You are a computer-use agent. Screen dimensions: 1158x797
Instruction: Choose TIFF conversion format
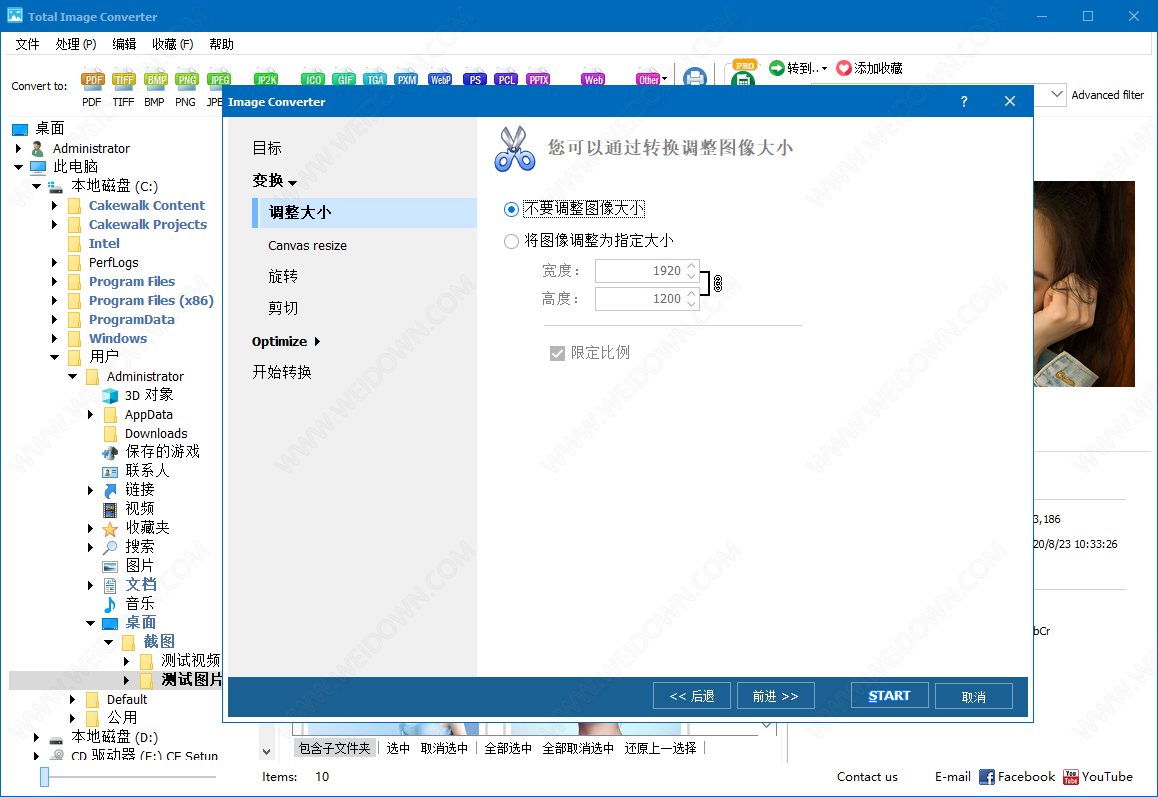(123, 80)
